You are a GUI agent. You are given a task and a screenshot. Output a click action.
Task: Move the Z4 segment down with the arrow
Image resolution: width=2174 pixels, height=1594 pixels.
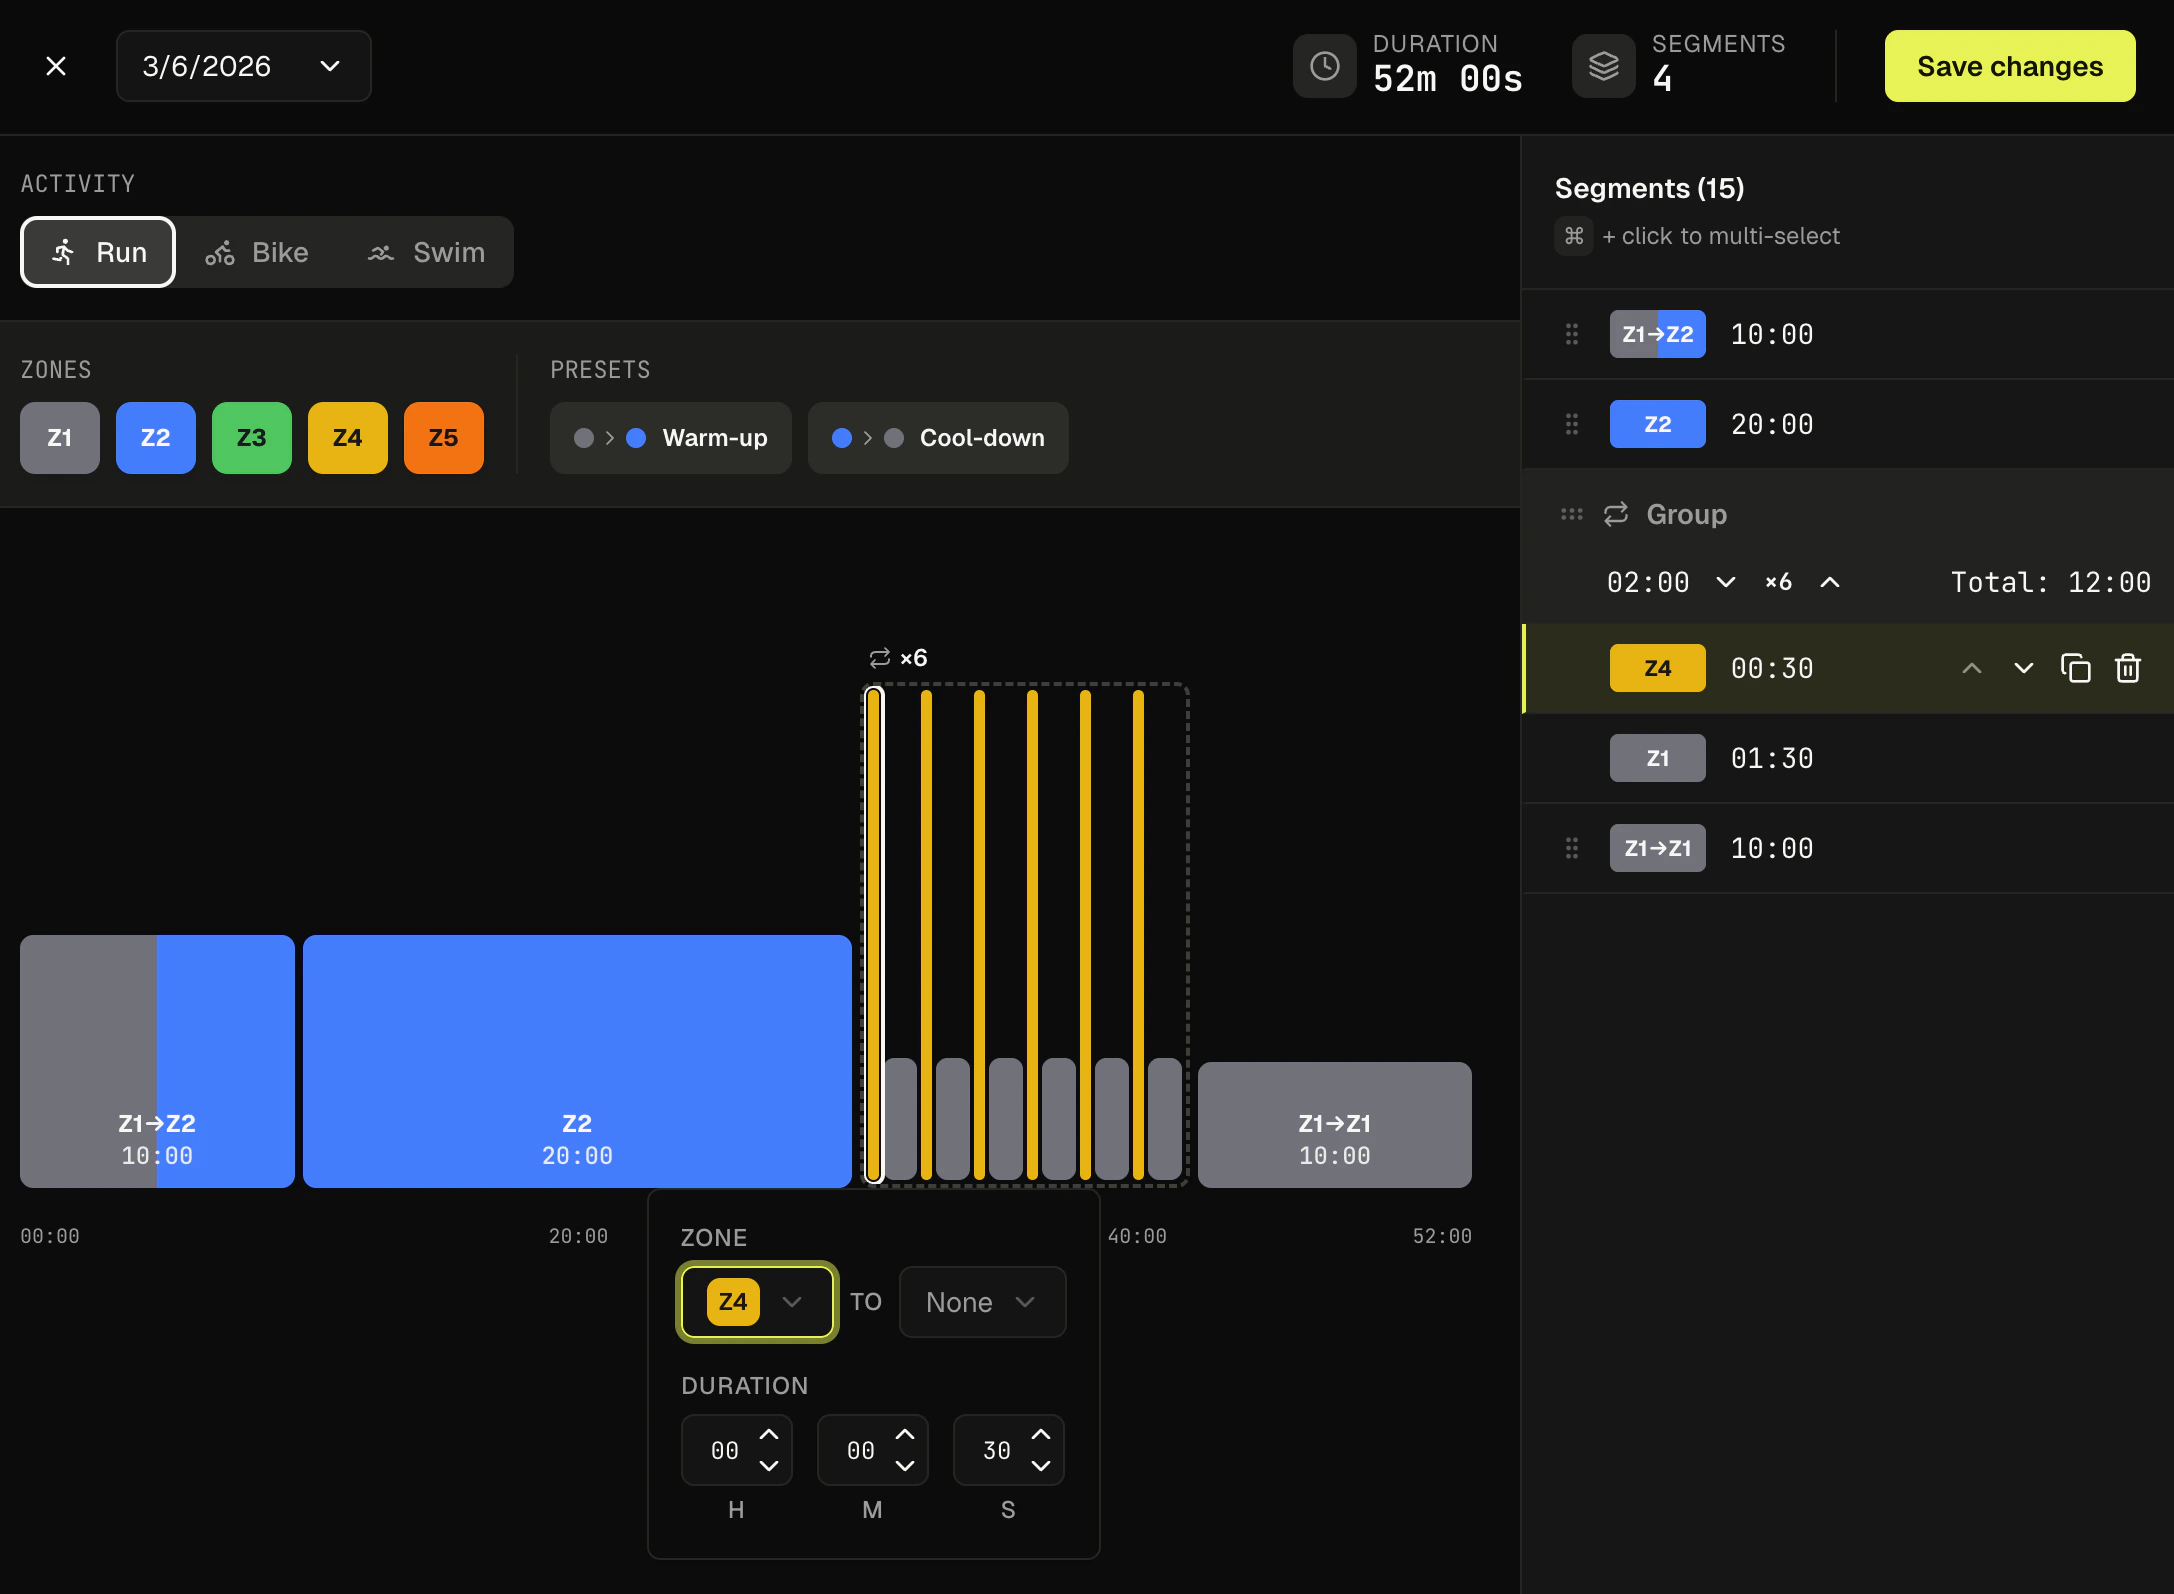coord(2023,668)
